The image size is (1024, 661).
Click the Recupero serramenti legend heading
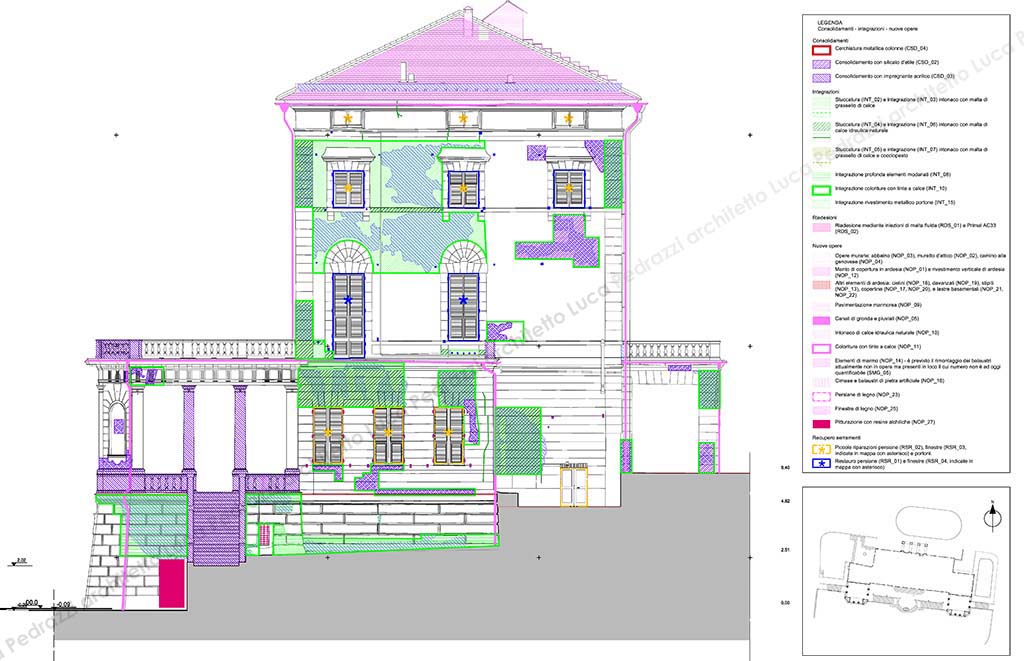pyautogui.click(x=837, y=438)
